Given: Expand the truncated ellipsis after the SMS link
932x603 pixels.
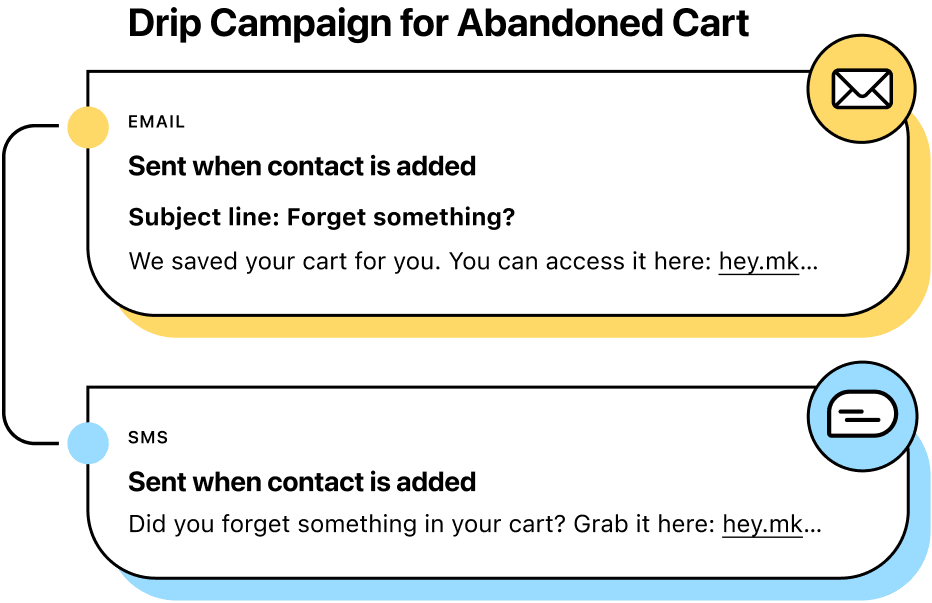Looking at the screenshot, I should [x=813, y=526].
